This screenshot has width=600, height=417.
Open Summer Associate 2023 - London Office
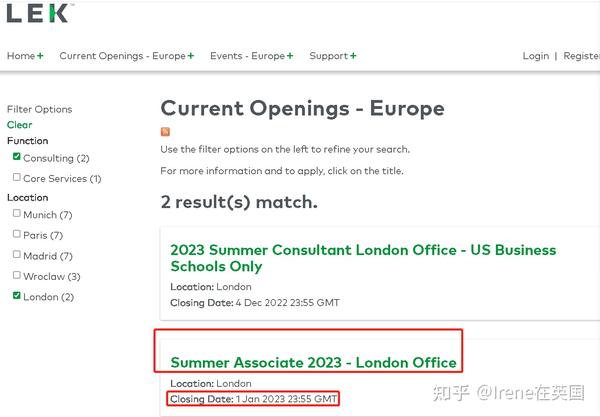[x=313, y=362]
